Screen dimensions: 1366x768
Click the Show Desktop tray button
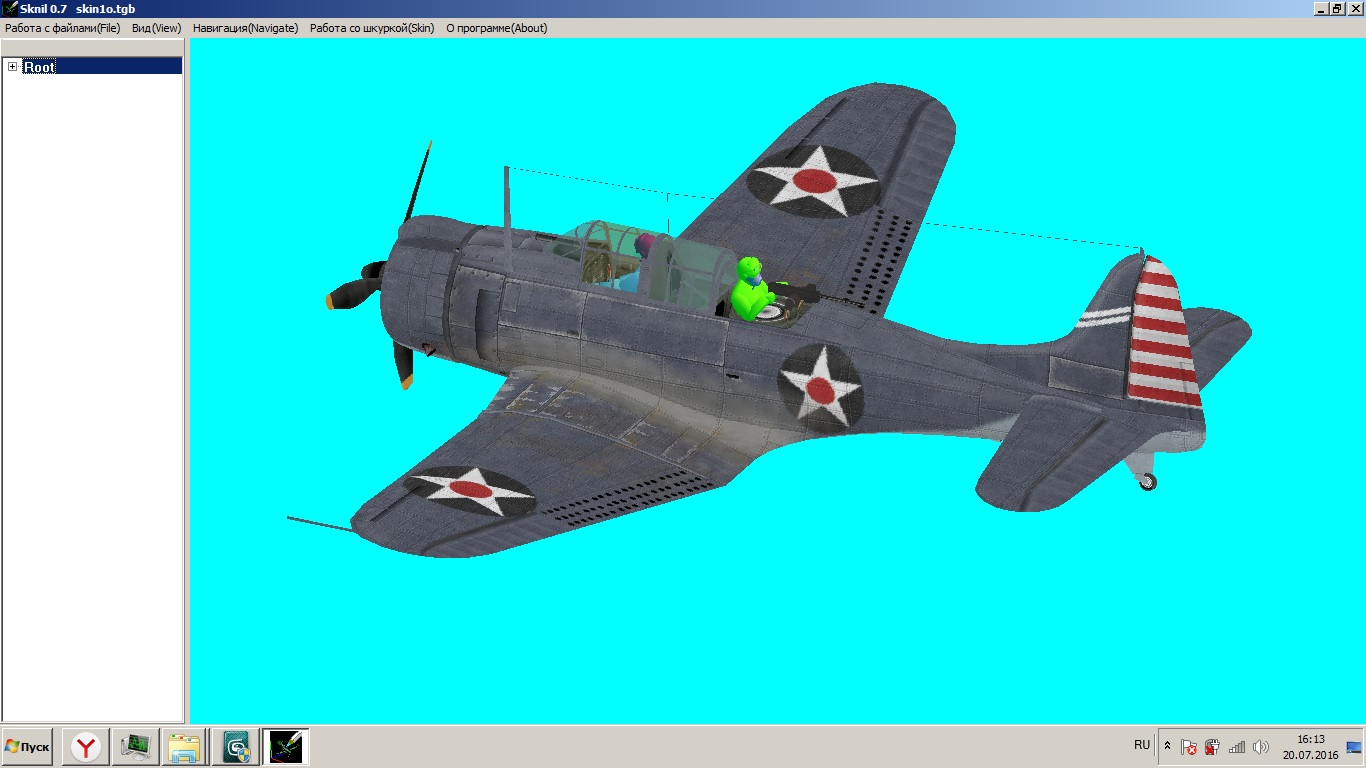1354,747
